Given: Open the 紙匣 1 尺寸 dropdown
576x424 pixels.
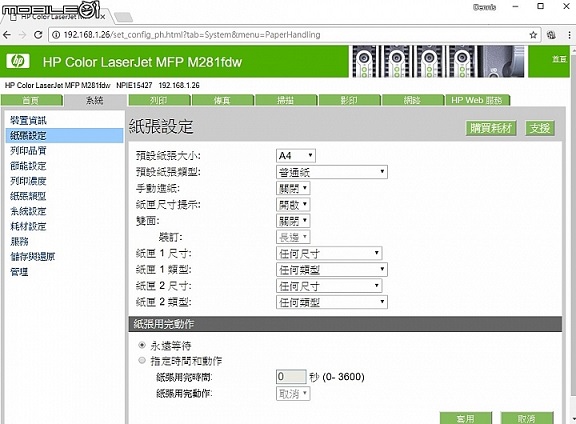Looking at the screenshot, I should (x=329, y=253).
